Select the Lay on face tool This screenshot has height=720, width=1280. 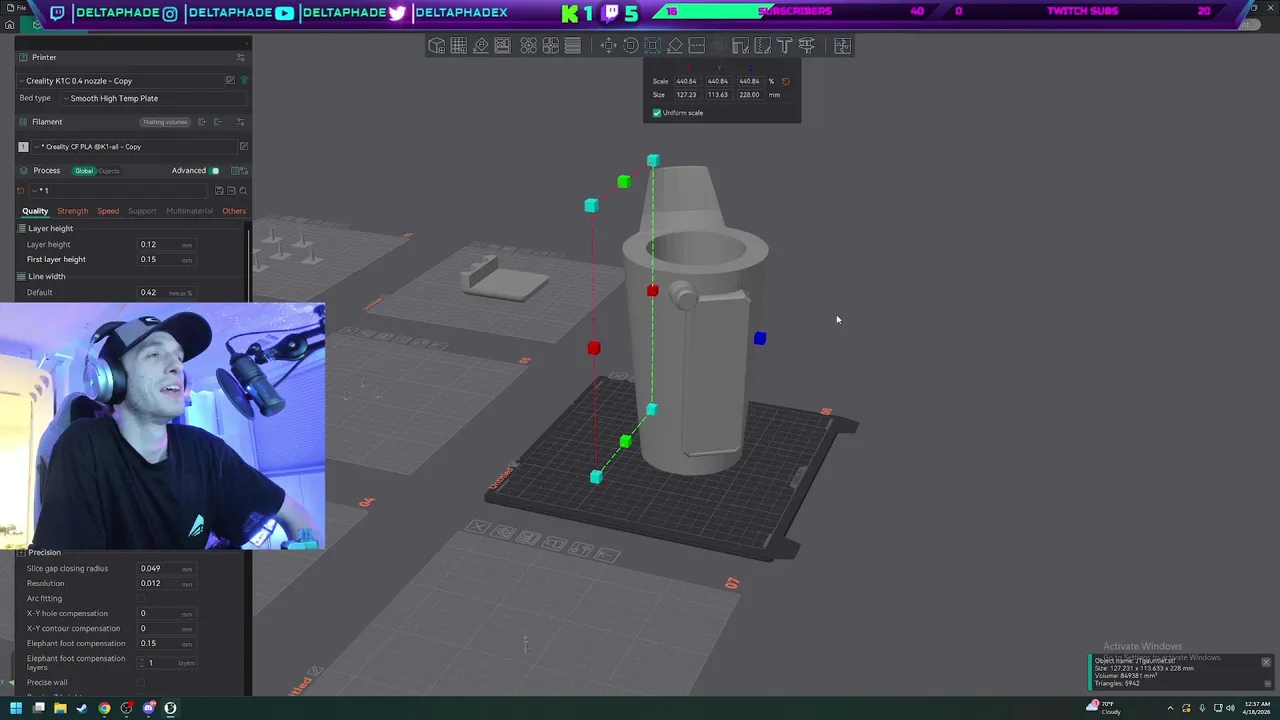[675, 46]
